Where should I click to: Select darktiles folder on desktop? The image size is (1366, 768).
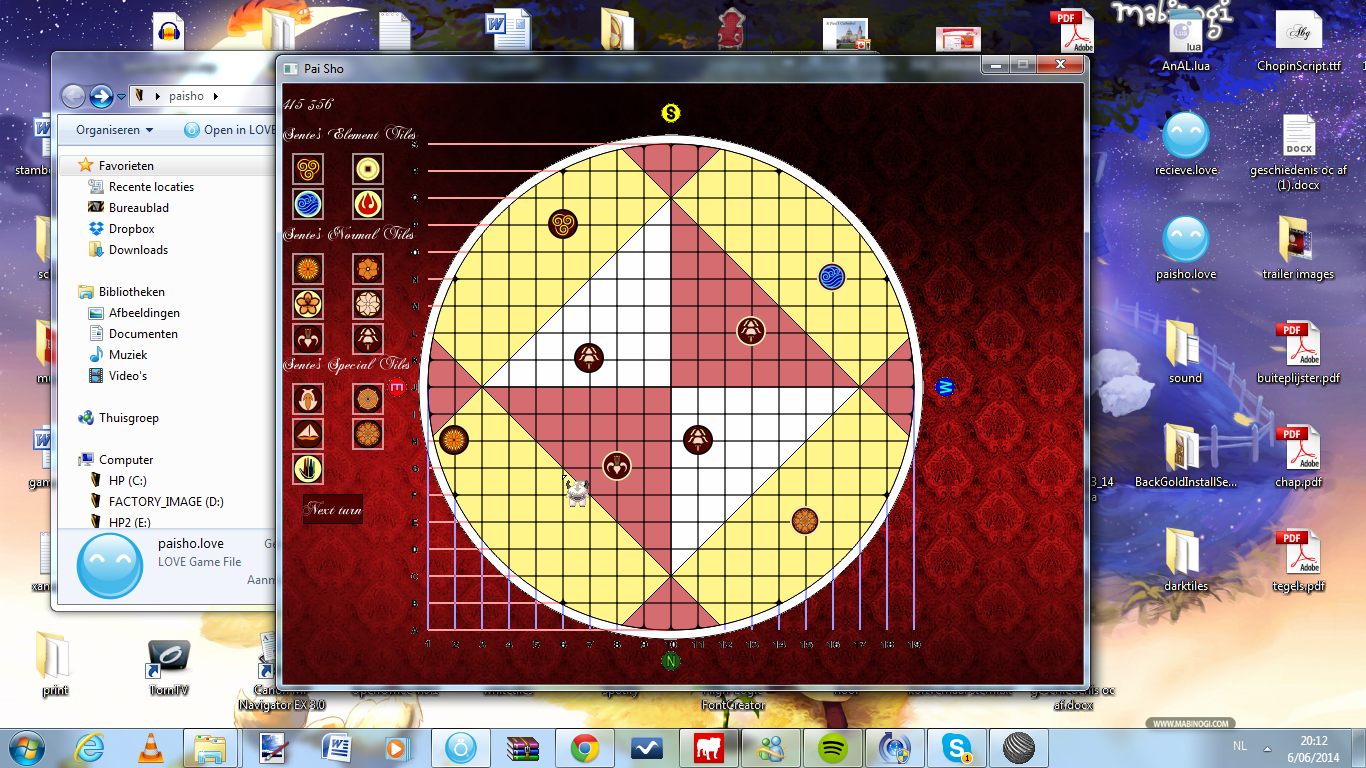pyautogui.click(x=1186, y=560)
